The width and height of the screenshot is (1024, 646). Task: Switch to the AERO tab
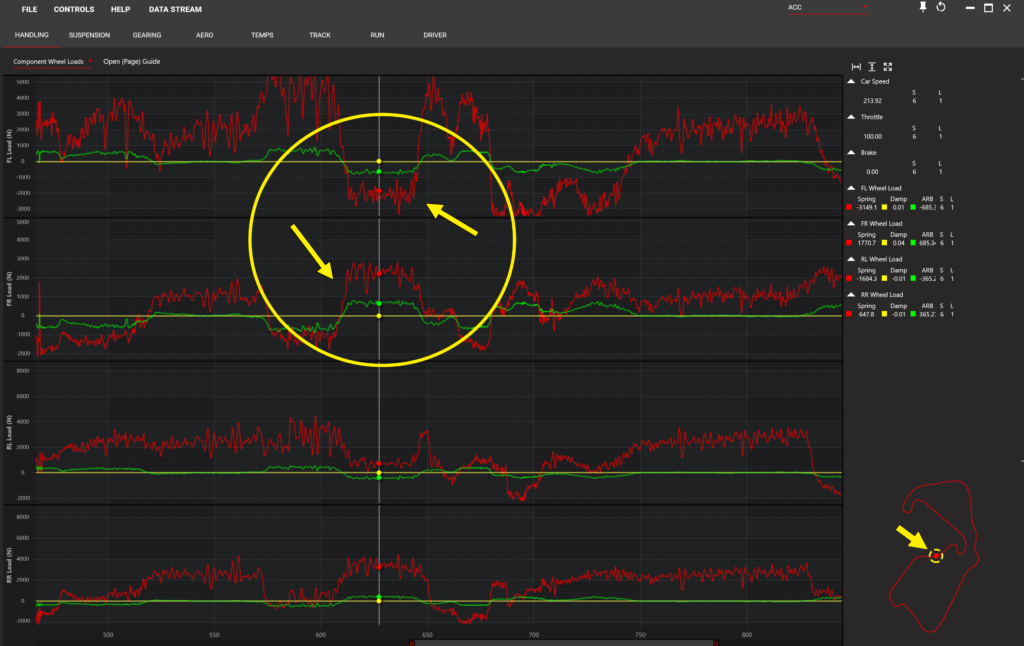[204, 35]
